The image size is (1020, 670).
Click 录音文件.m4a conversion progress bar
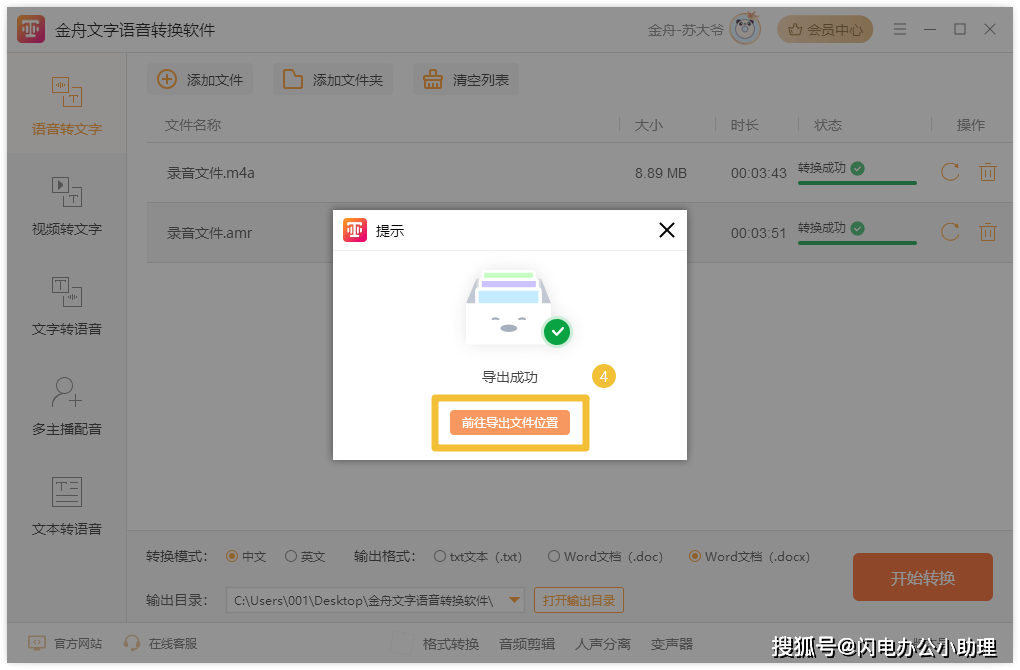coord(857,183)
